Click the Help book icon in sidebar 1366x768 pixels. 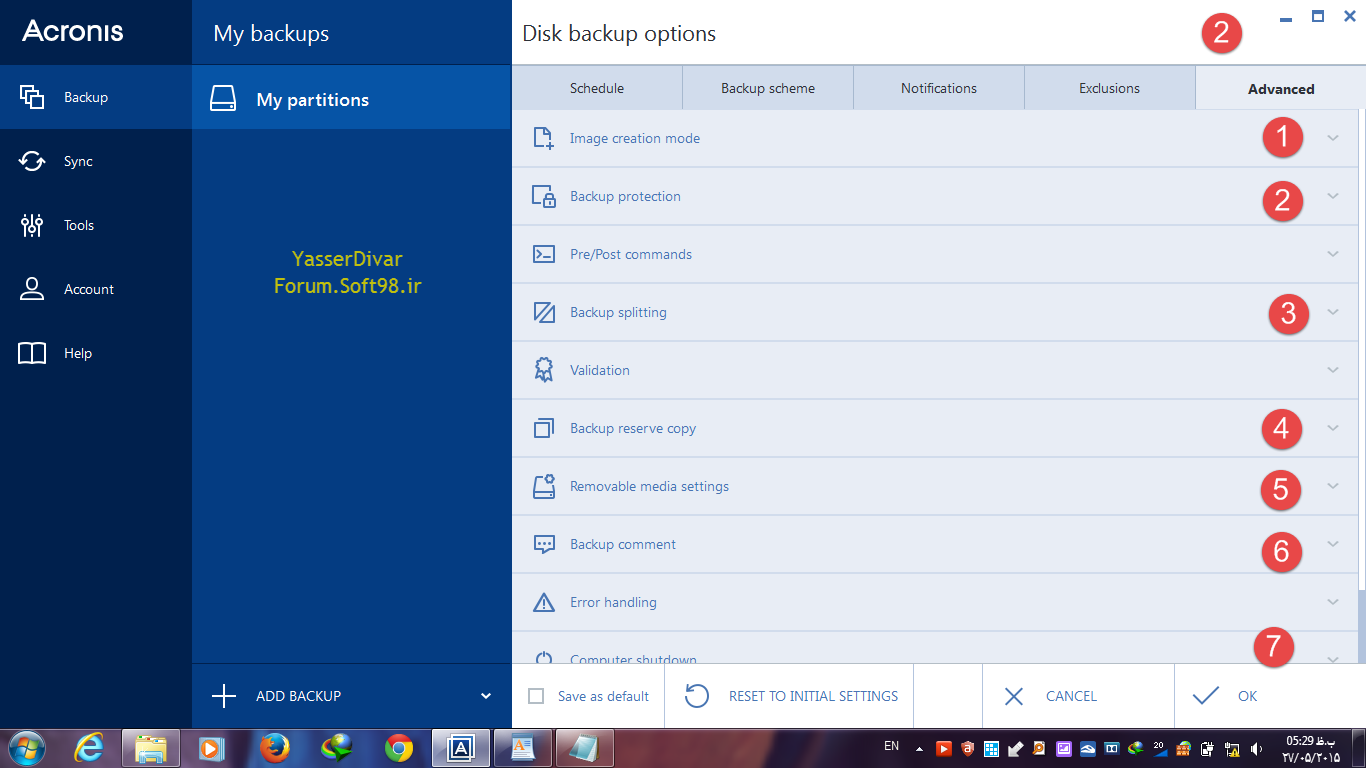(32, 353)
